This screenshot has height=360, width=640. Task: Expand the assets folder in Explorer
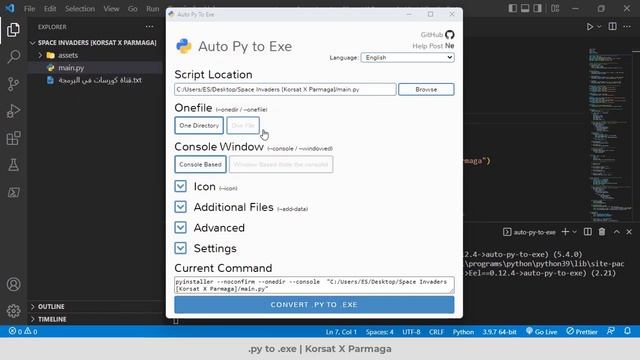pos(40,55)
